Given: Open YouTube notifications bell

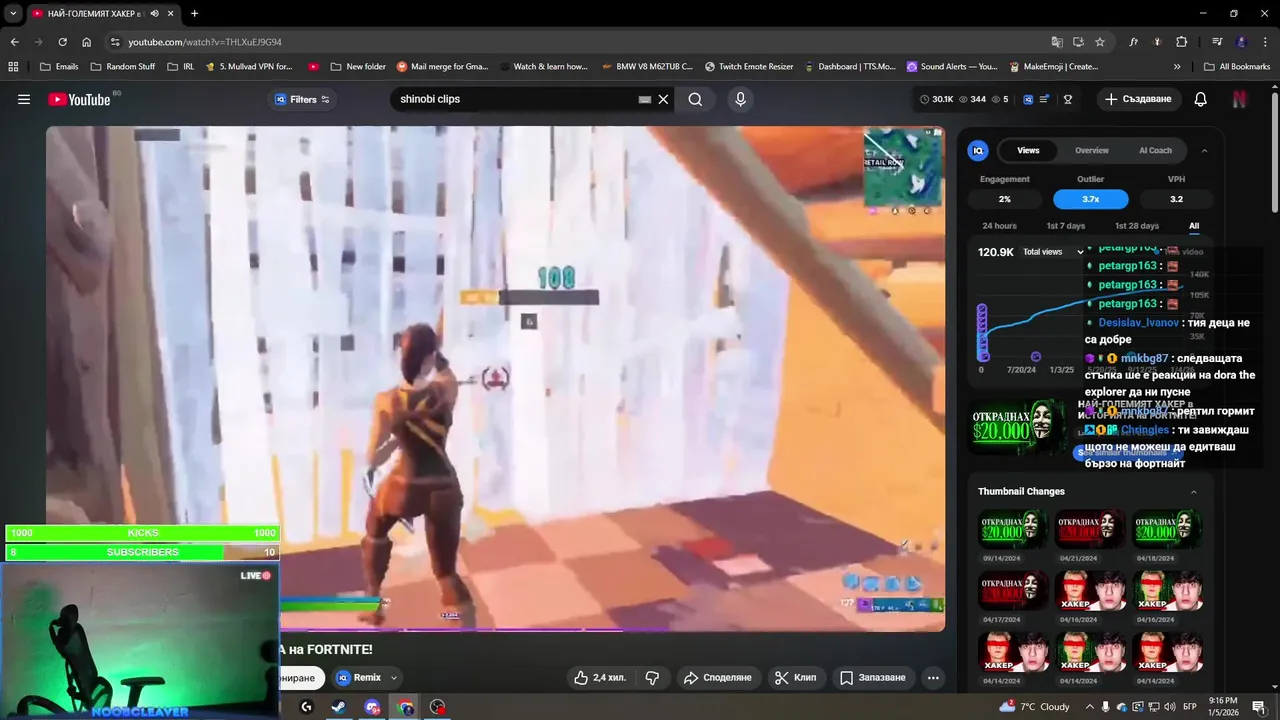Looking at the screenshot, I should (1201, 99).
